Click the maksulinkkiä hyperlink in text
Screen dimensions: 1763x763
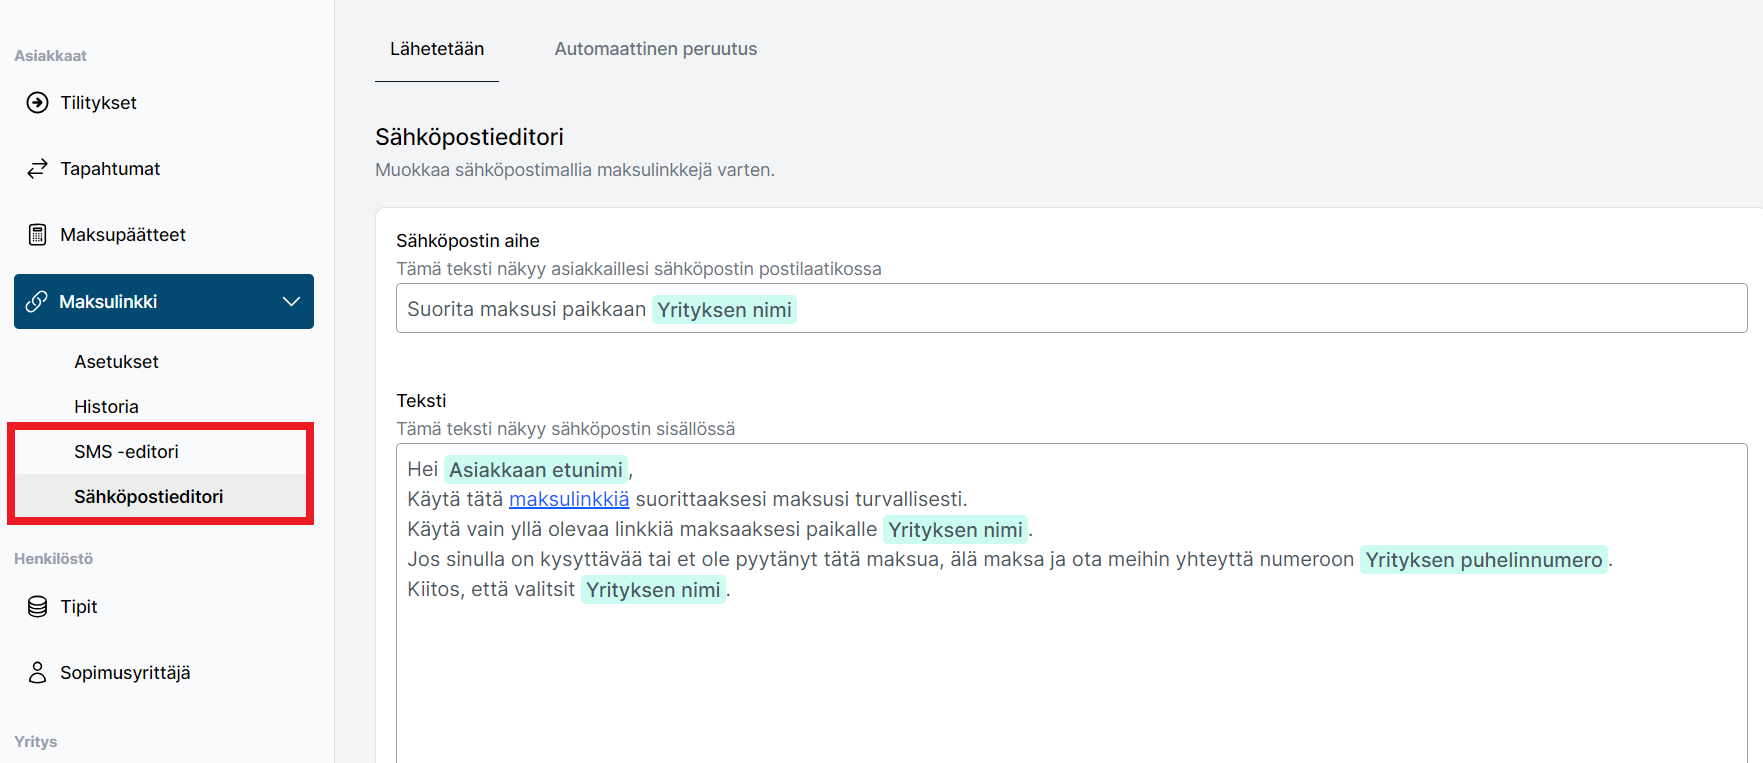pyautogui.click(x=569, y=499)
